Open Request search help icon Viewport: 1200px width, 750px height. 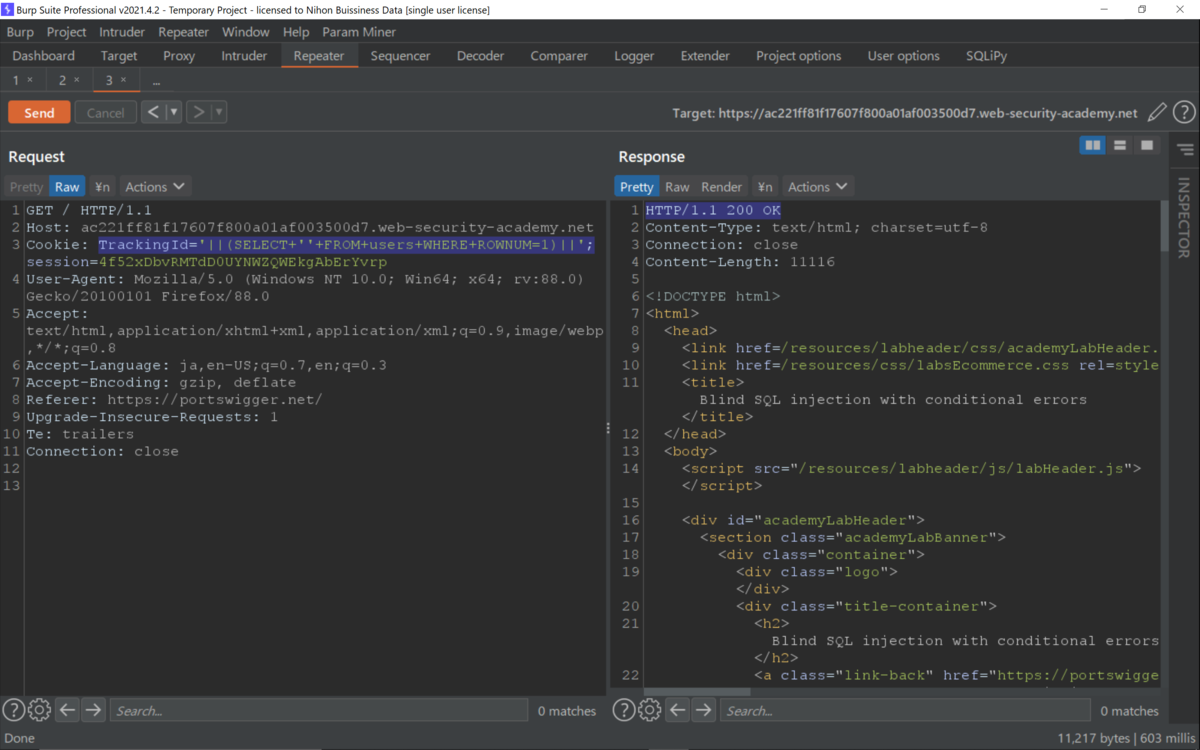click(x=13, y=710)
